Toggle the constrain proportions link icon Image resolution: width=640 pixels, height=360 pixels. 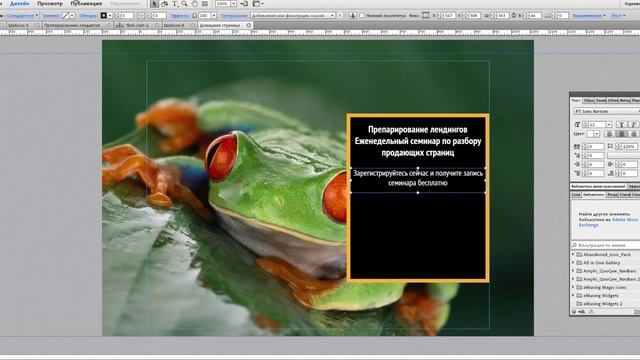pos(514,16)
